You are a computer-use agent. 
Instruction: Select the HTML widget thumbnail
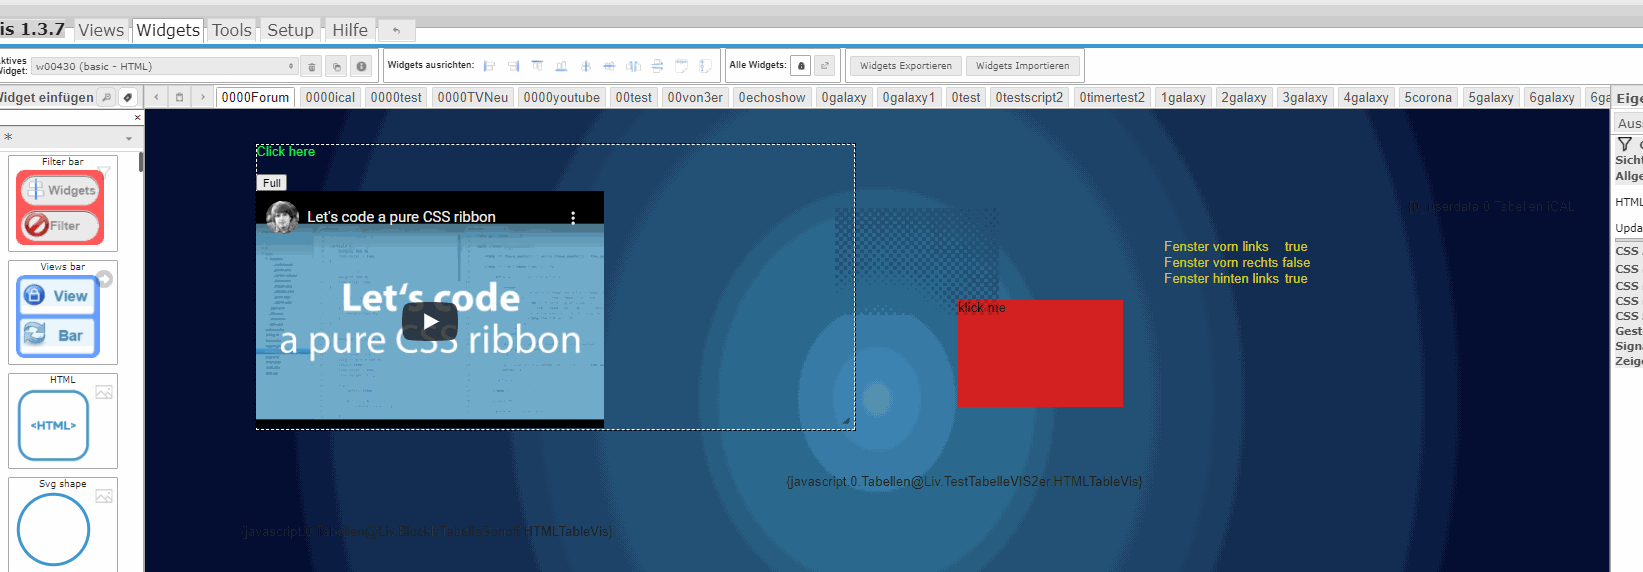point(62,421)
